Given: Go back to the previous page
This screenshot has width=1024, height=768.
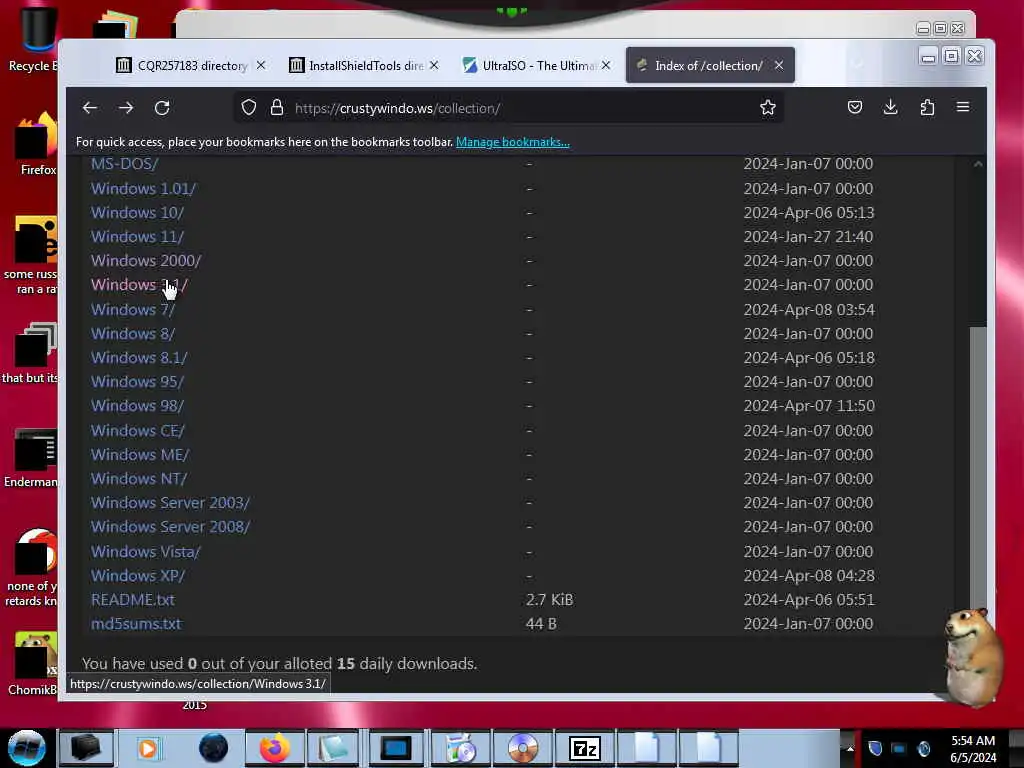Looking at the screenshot, I should coord(89,108).
